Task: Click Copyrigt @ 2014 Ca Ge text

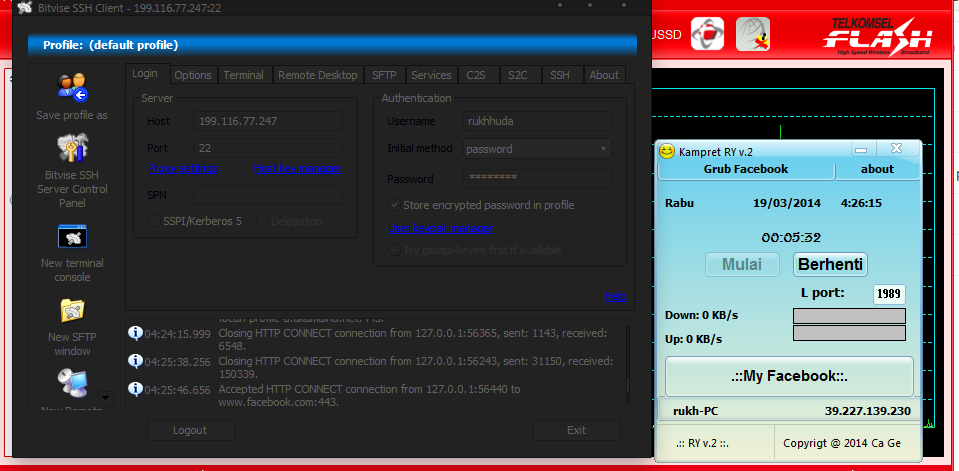Action: click(x=842, y=443)
